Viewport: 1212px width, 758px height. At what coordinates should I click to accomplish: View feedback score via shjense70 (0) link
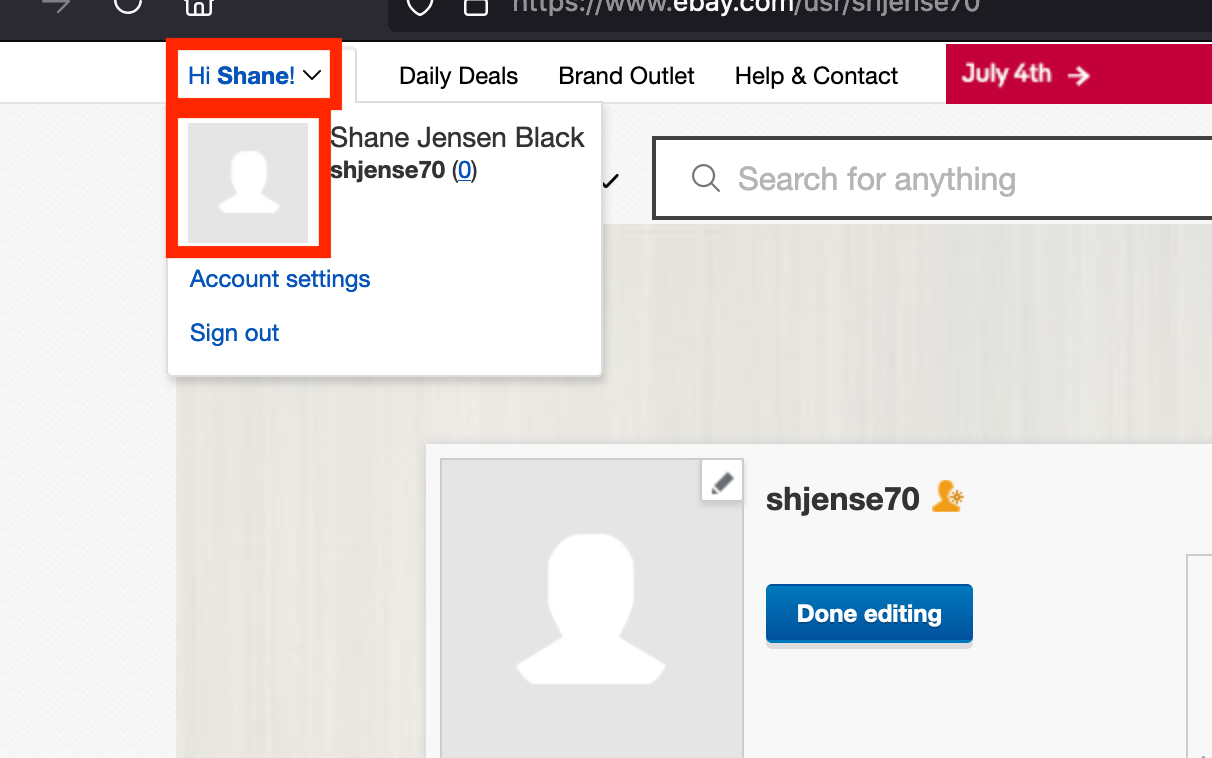464,170
